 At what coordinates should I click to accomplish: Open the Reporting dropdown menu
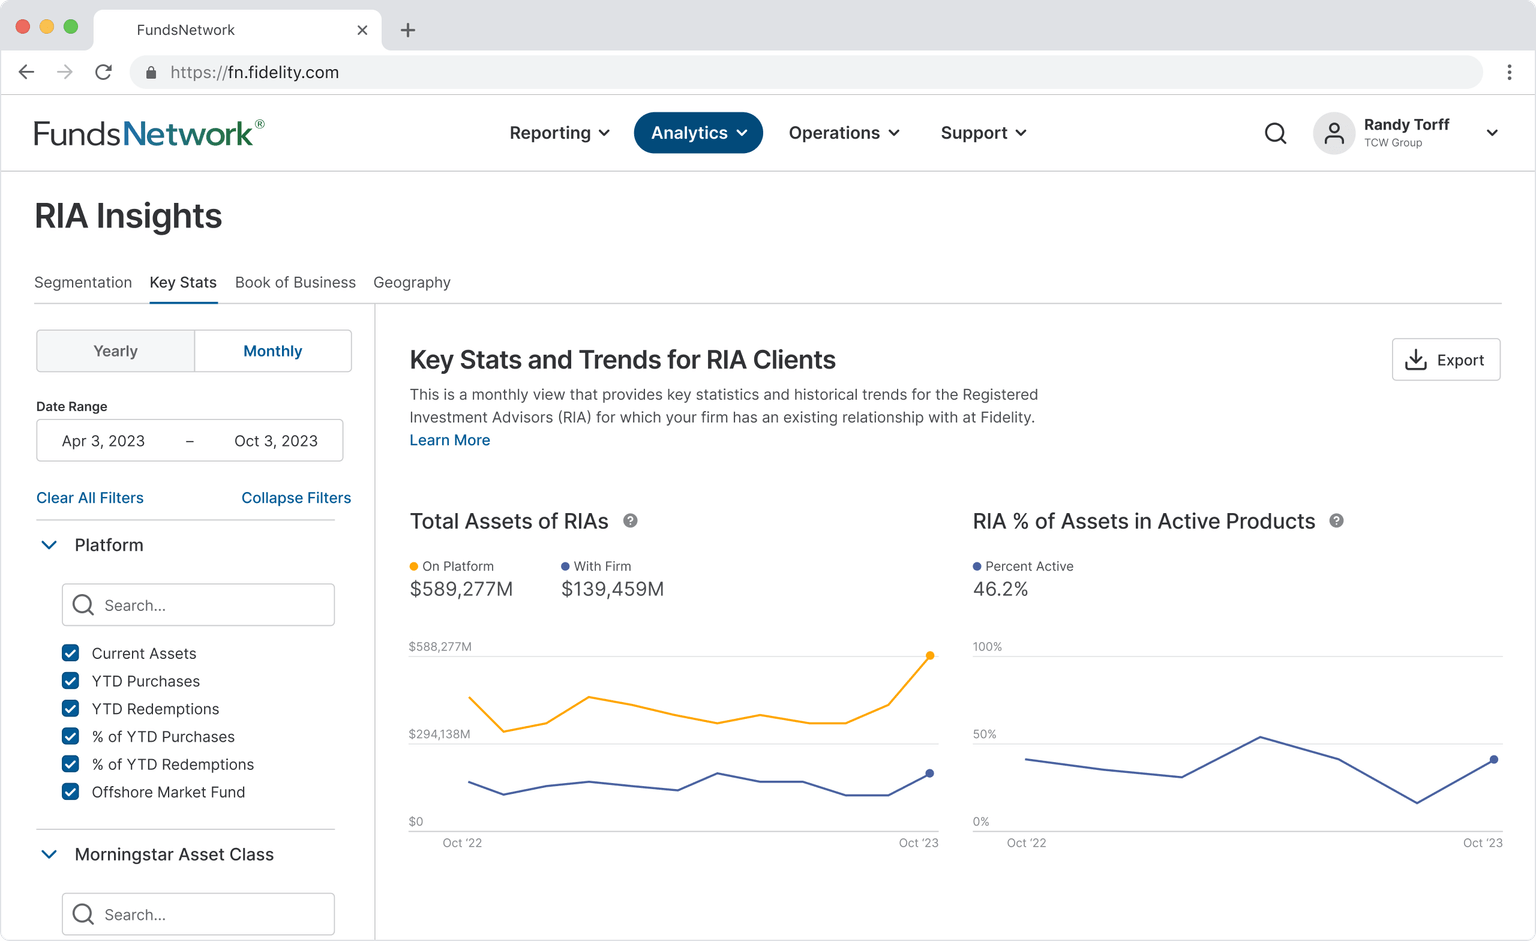click(560, 133)
